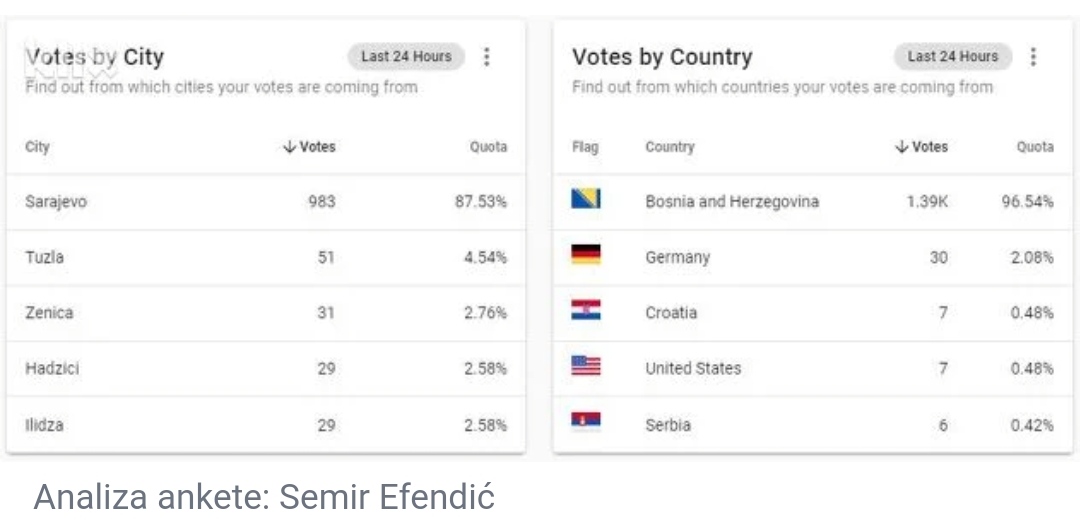The width and height of the screenshot is (1080, 528).
Task: Open the Votes by City options menu
Action: [x=486, y=56]
